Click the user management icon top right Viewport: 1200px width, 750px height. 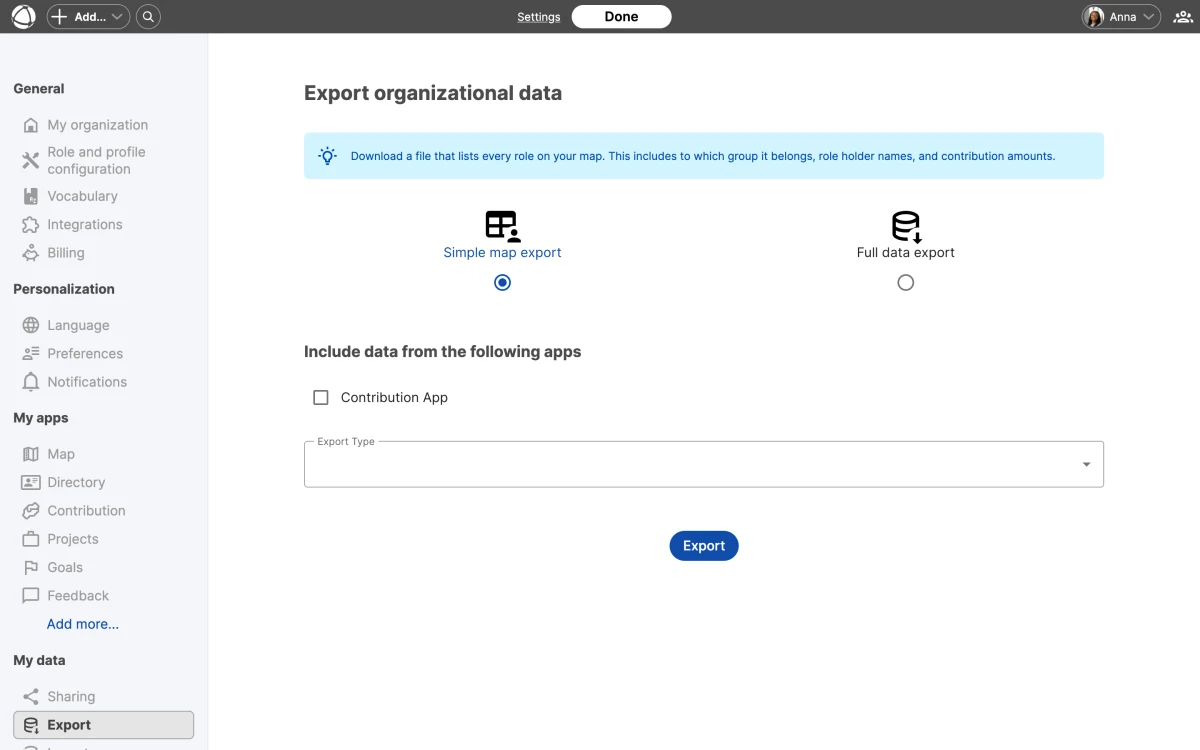(1181, 16)
